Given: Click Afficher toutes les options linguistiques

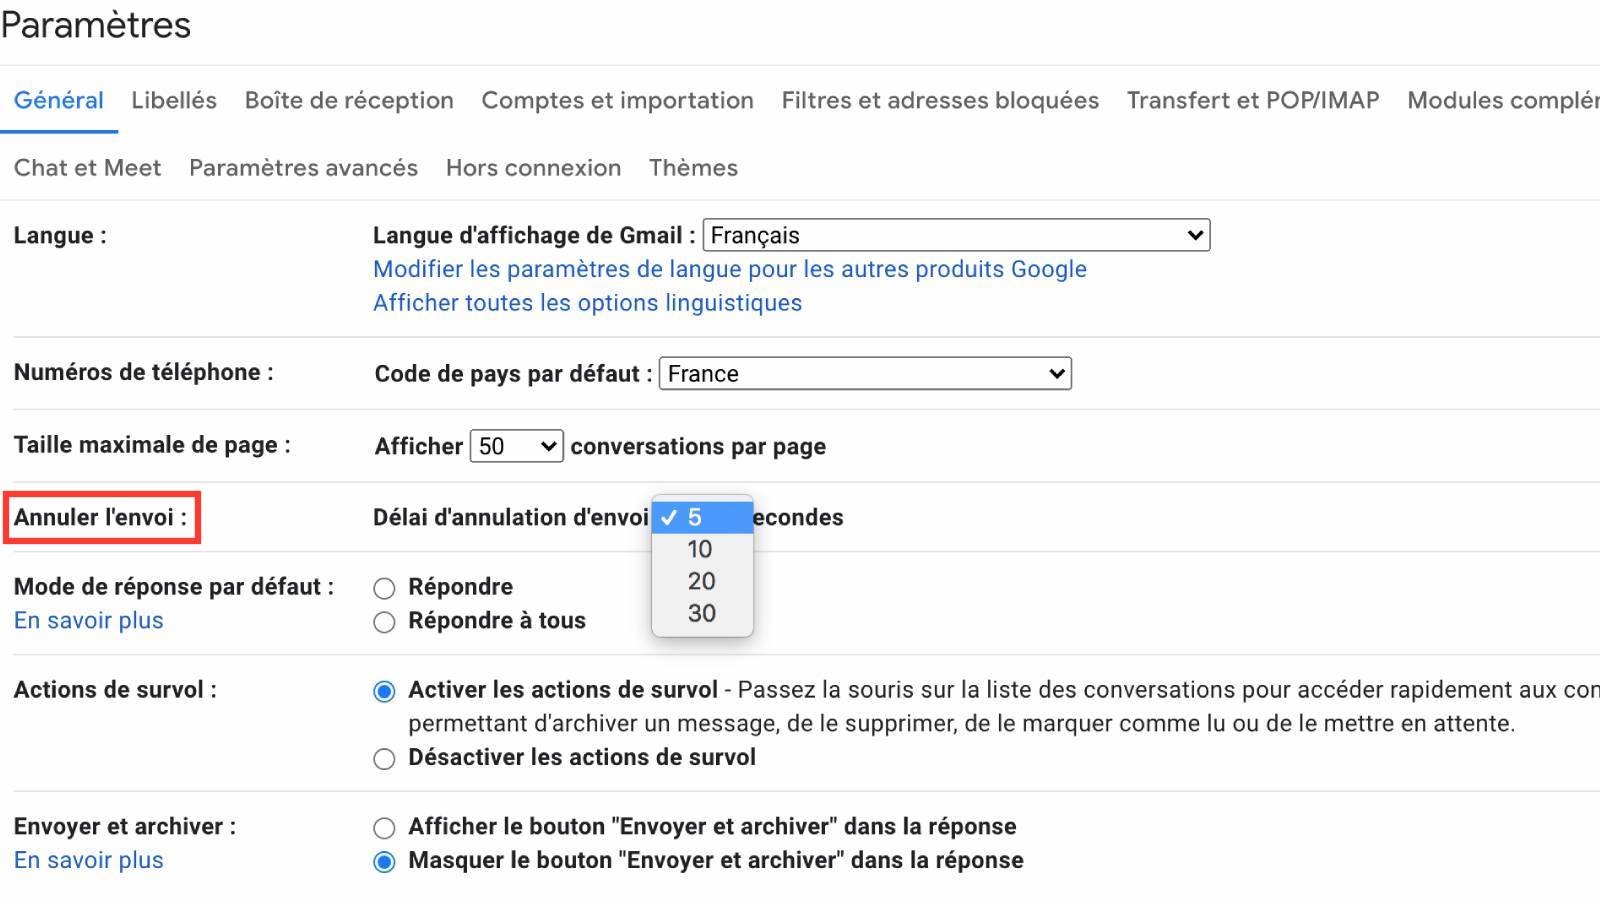Looking at the screenshot, I should coord(587,303).
